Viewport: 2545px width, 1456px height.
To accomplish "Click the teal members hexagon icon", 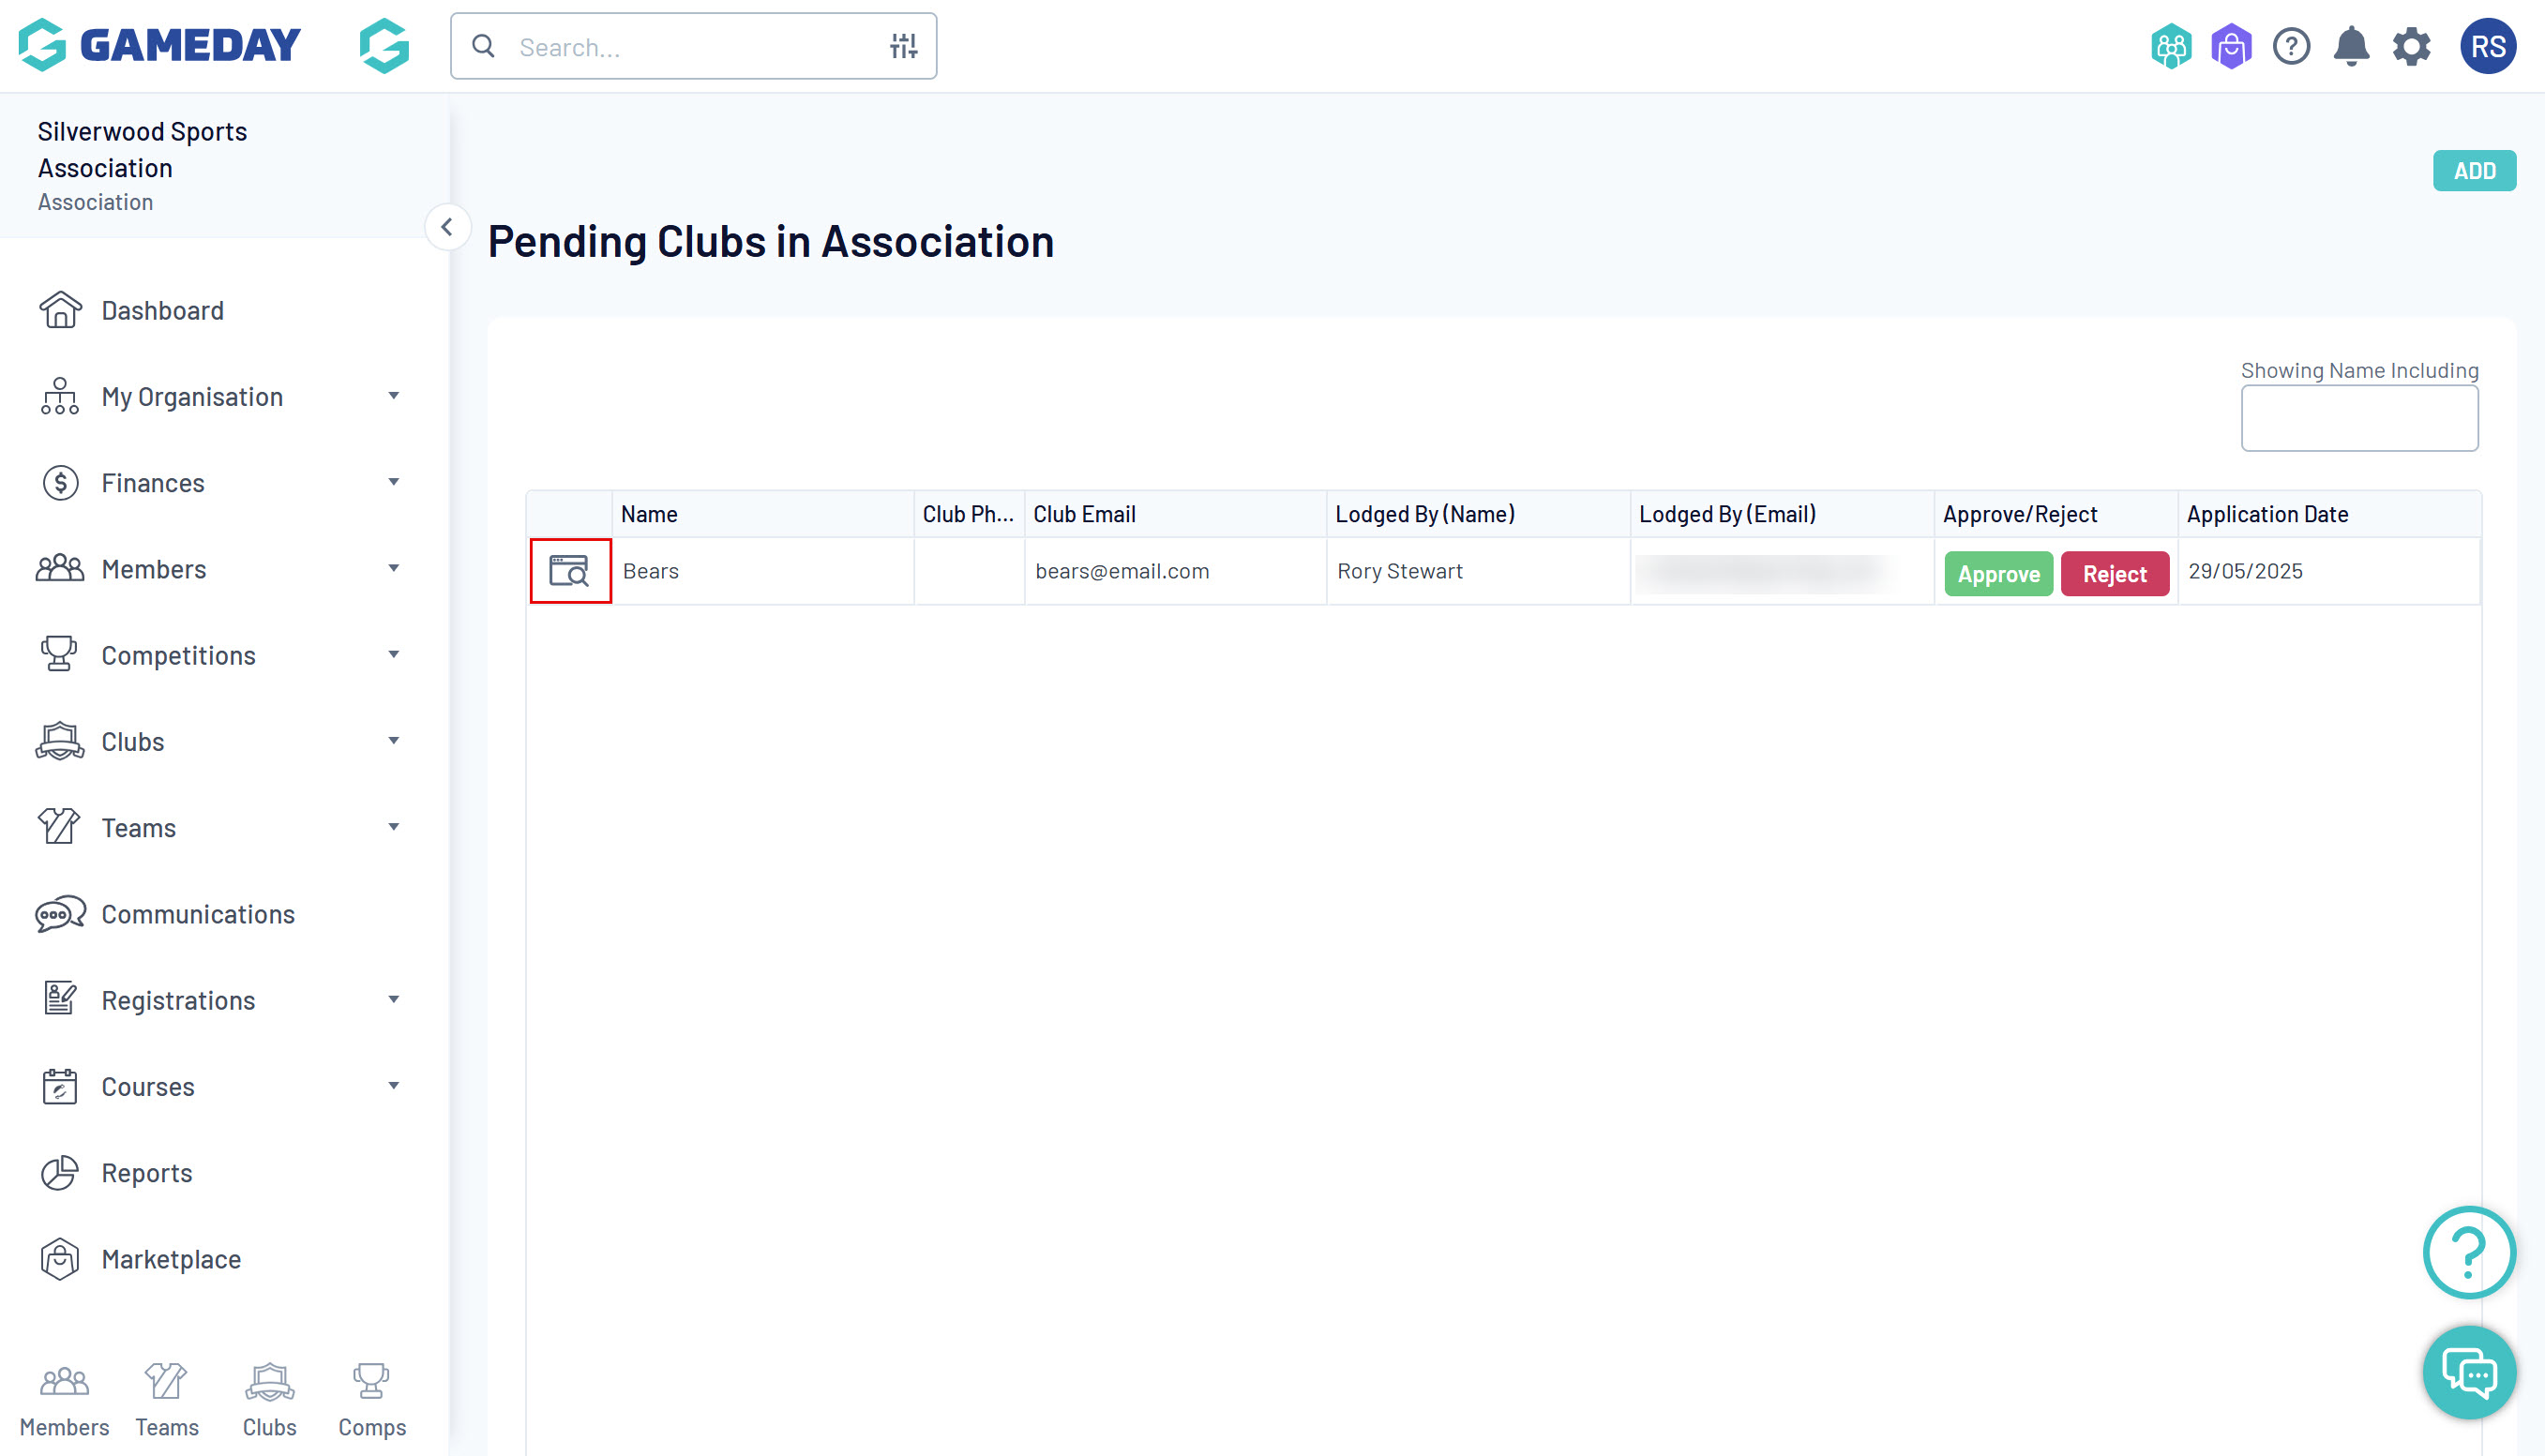I will tap(2171, 47).
